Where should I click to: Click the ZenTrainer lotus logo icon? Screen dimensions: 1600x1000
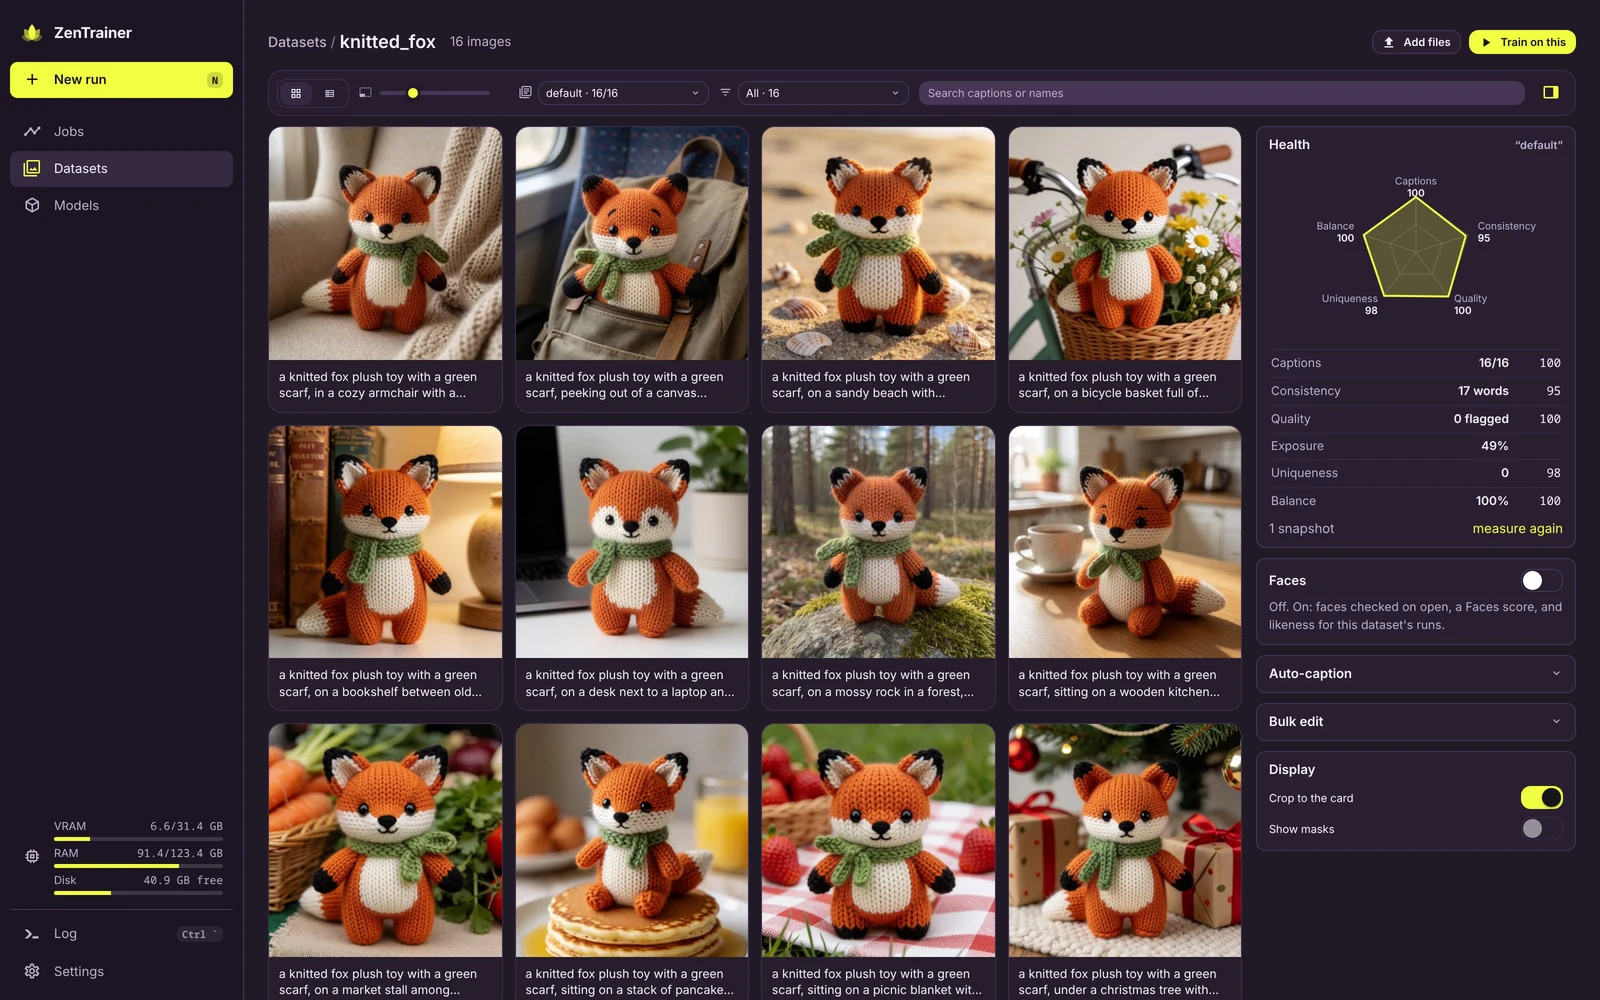32,33
